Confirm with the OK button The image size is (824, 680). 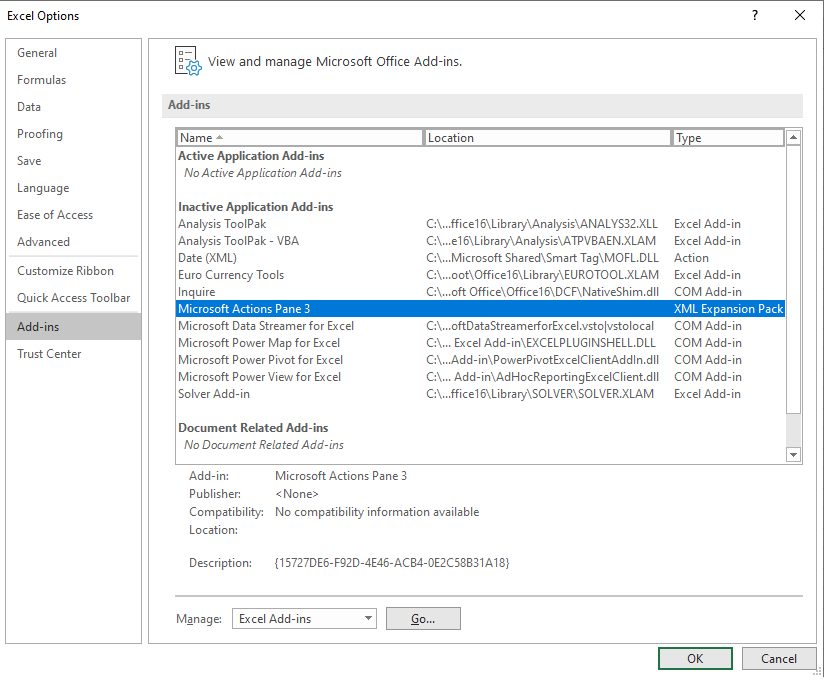[695, 658]
